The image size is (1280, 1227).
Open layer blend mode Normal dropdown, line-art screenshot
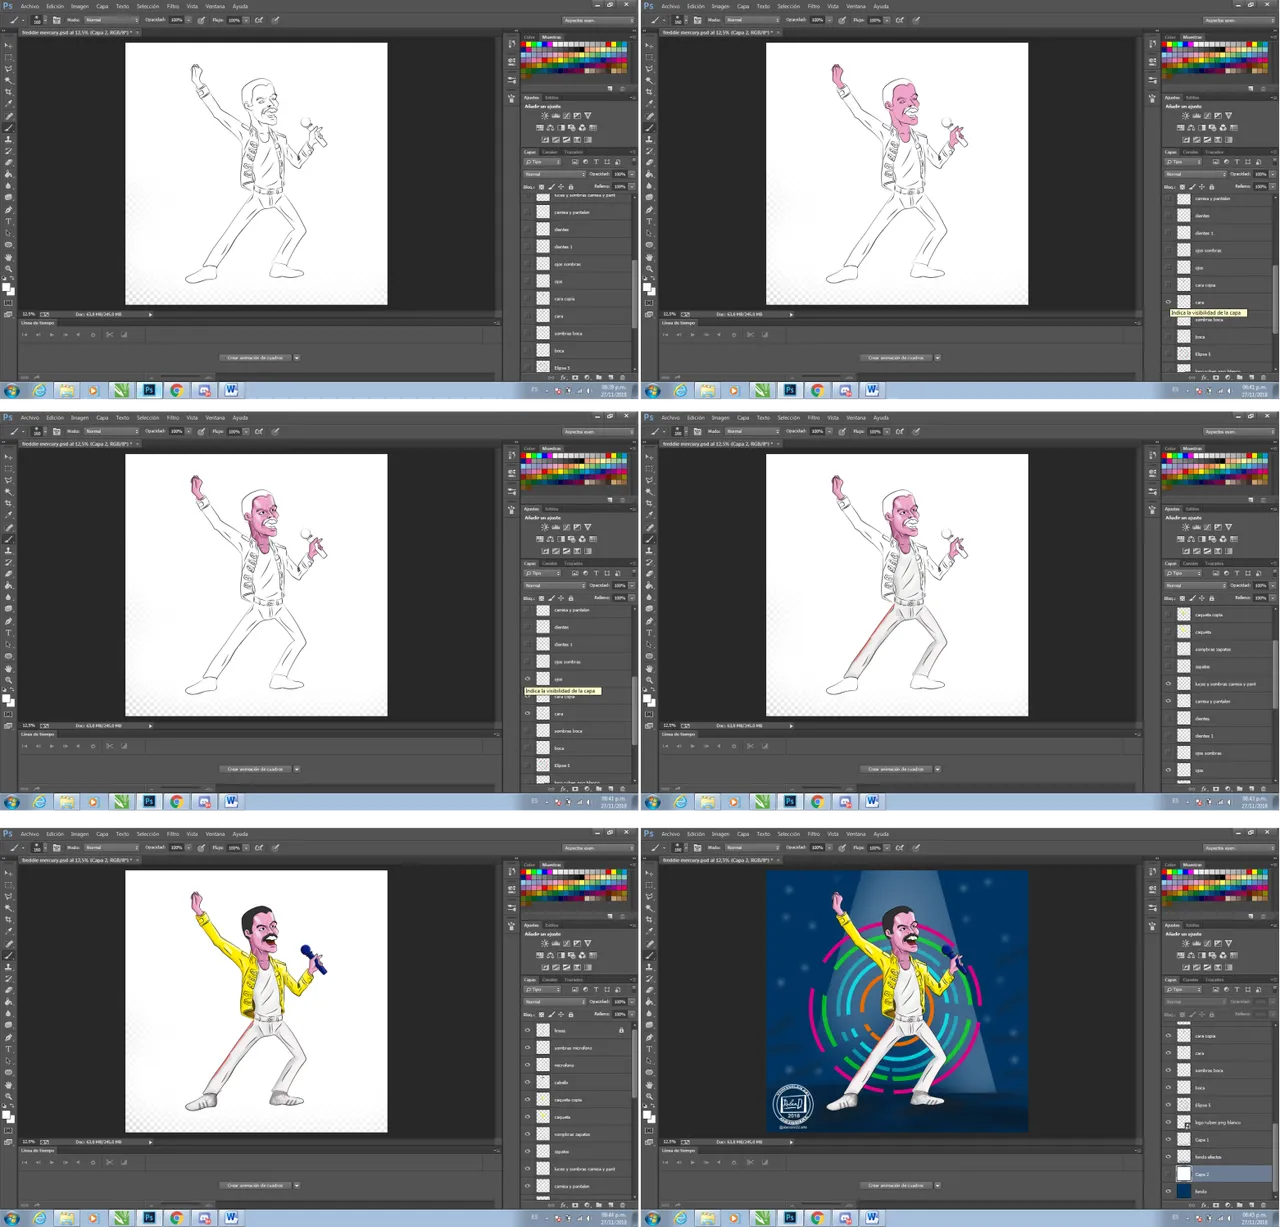[x=554, y=174]
